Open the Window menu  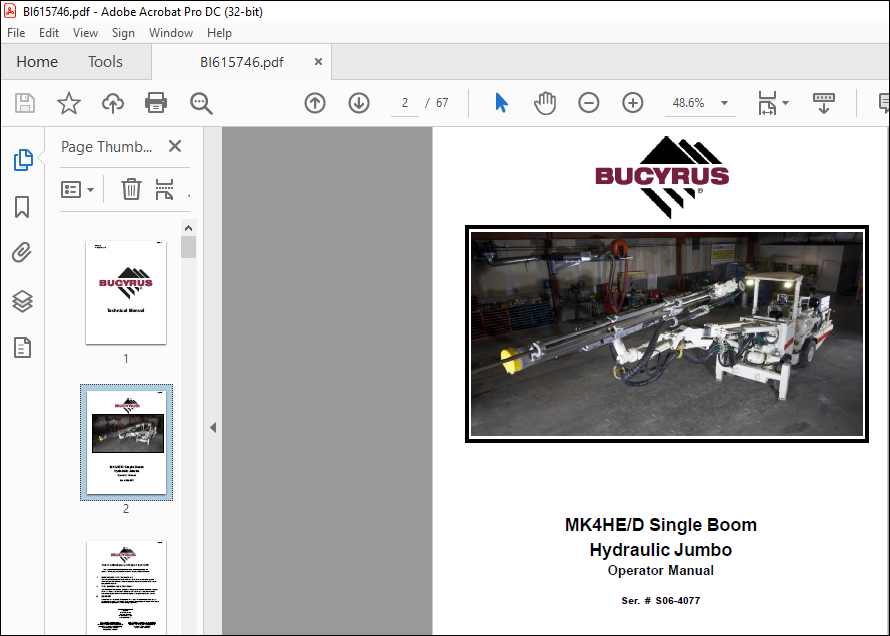point(171,33)
